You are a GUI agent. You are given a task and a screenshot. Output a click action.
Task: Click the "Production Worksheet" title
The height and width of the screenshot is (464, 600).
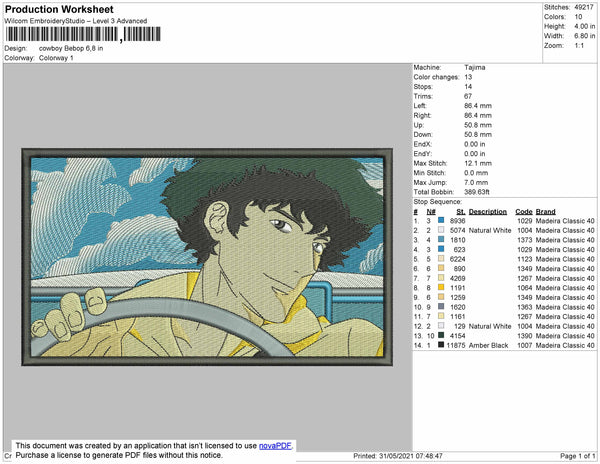pos(59,10)
